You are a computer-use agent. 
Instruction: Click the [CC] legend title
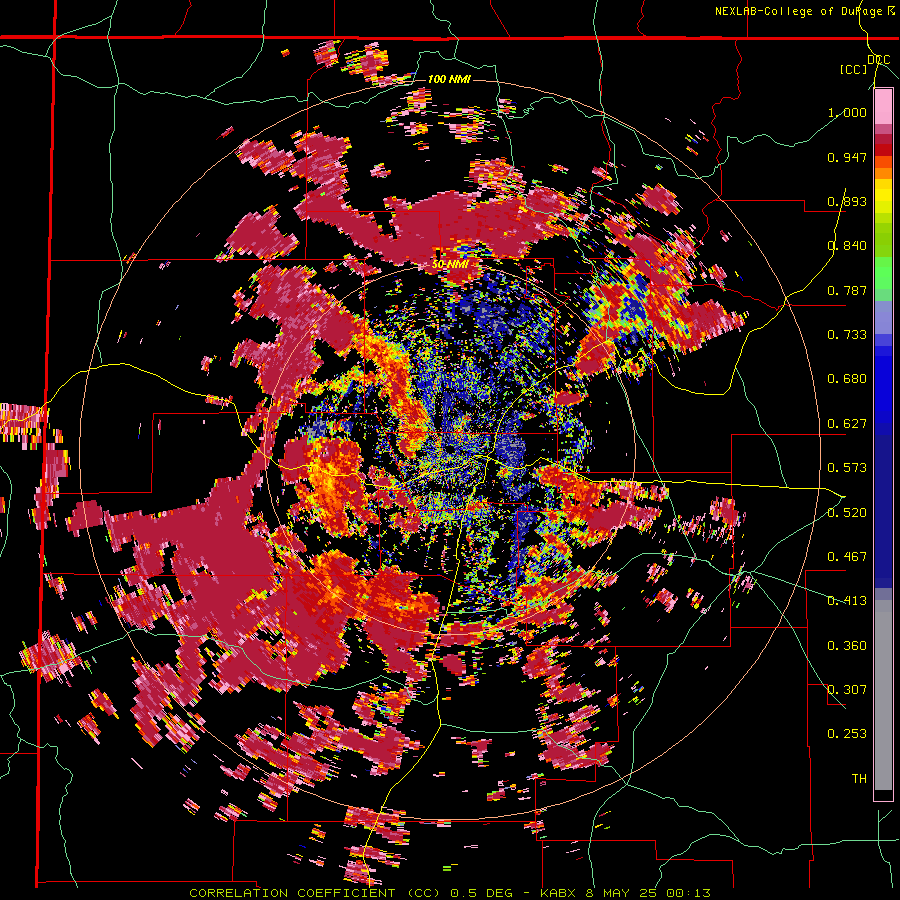pyautogui.click(x=854, y=69)
